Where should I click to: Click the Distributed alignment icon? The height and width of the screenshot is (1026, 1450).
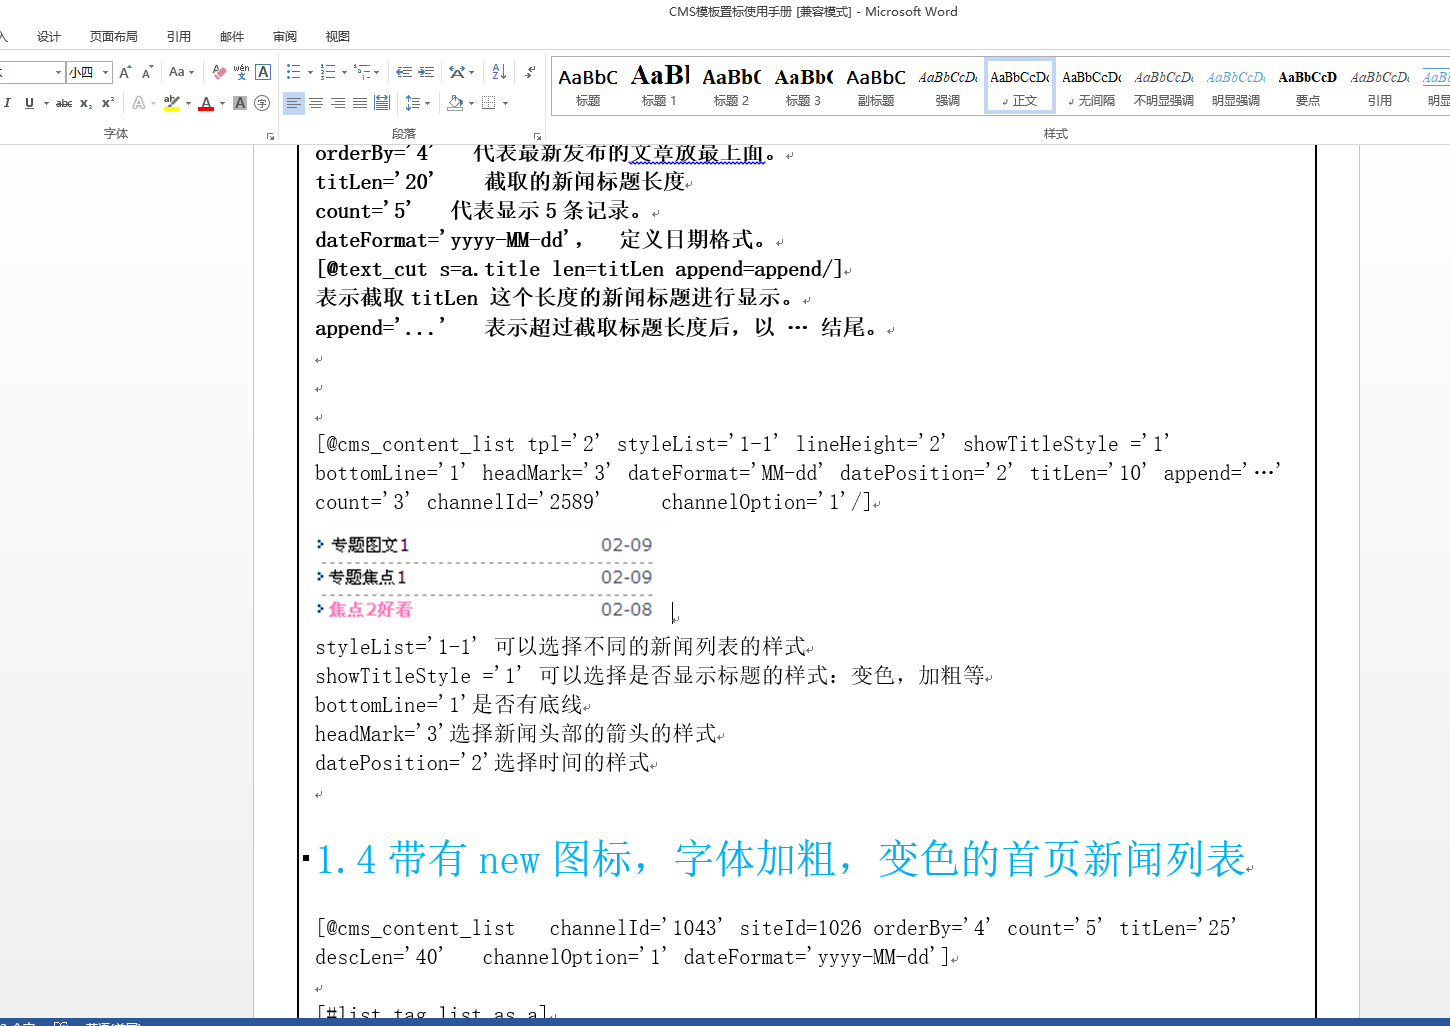click(382, 103)
